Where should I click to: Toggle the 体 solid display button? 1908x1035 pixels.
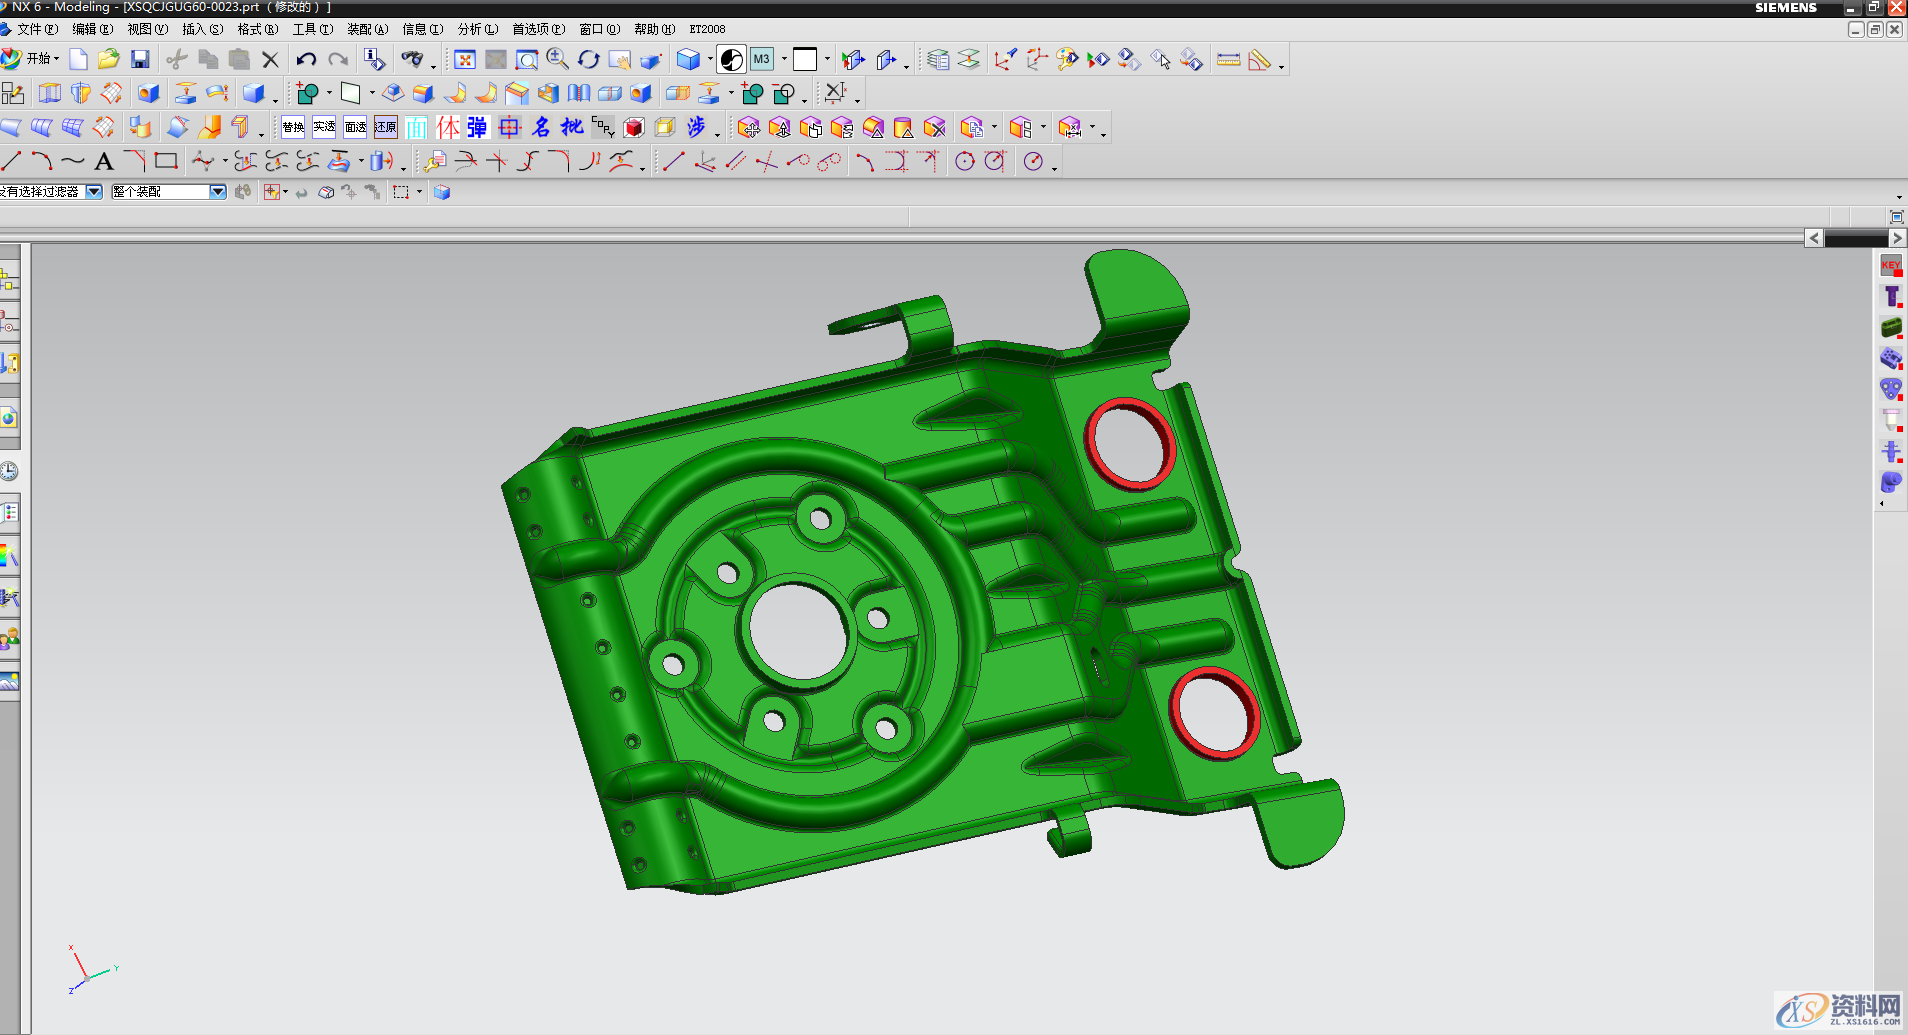click(447, 127)
